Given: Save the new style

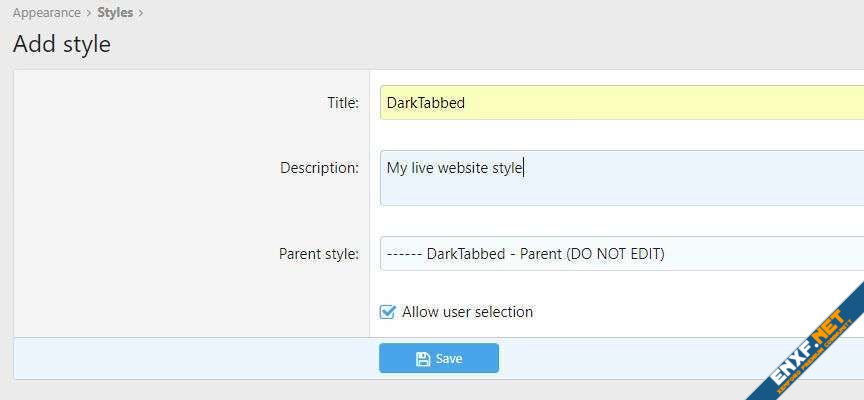Looking at the screenshot, I should tap(439, 358).
